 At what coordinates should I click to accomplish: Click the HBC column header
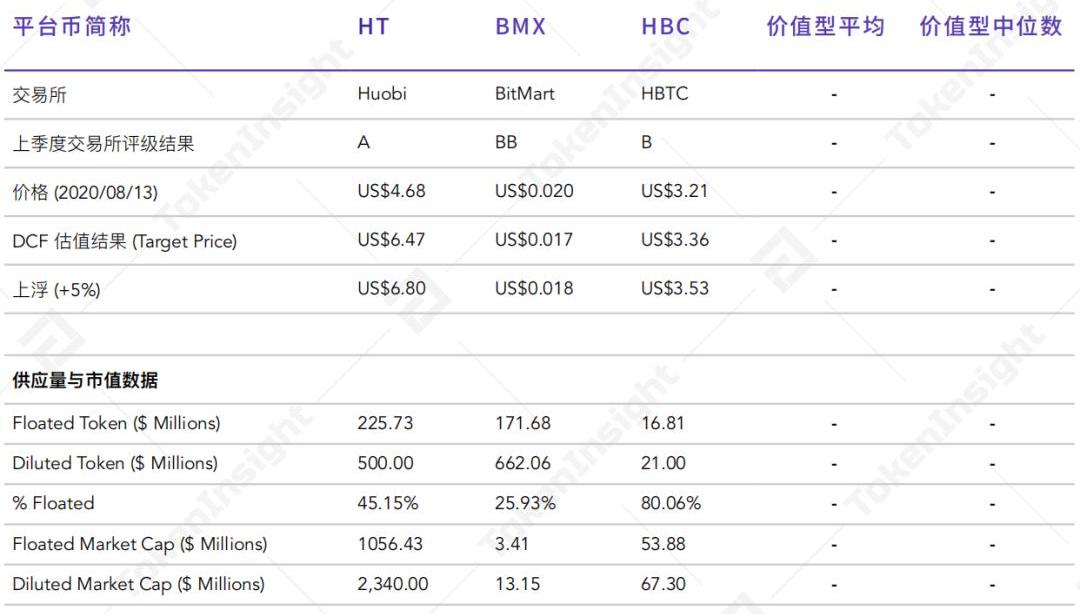[x=666, y=27]
